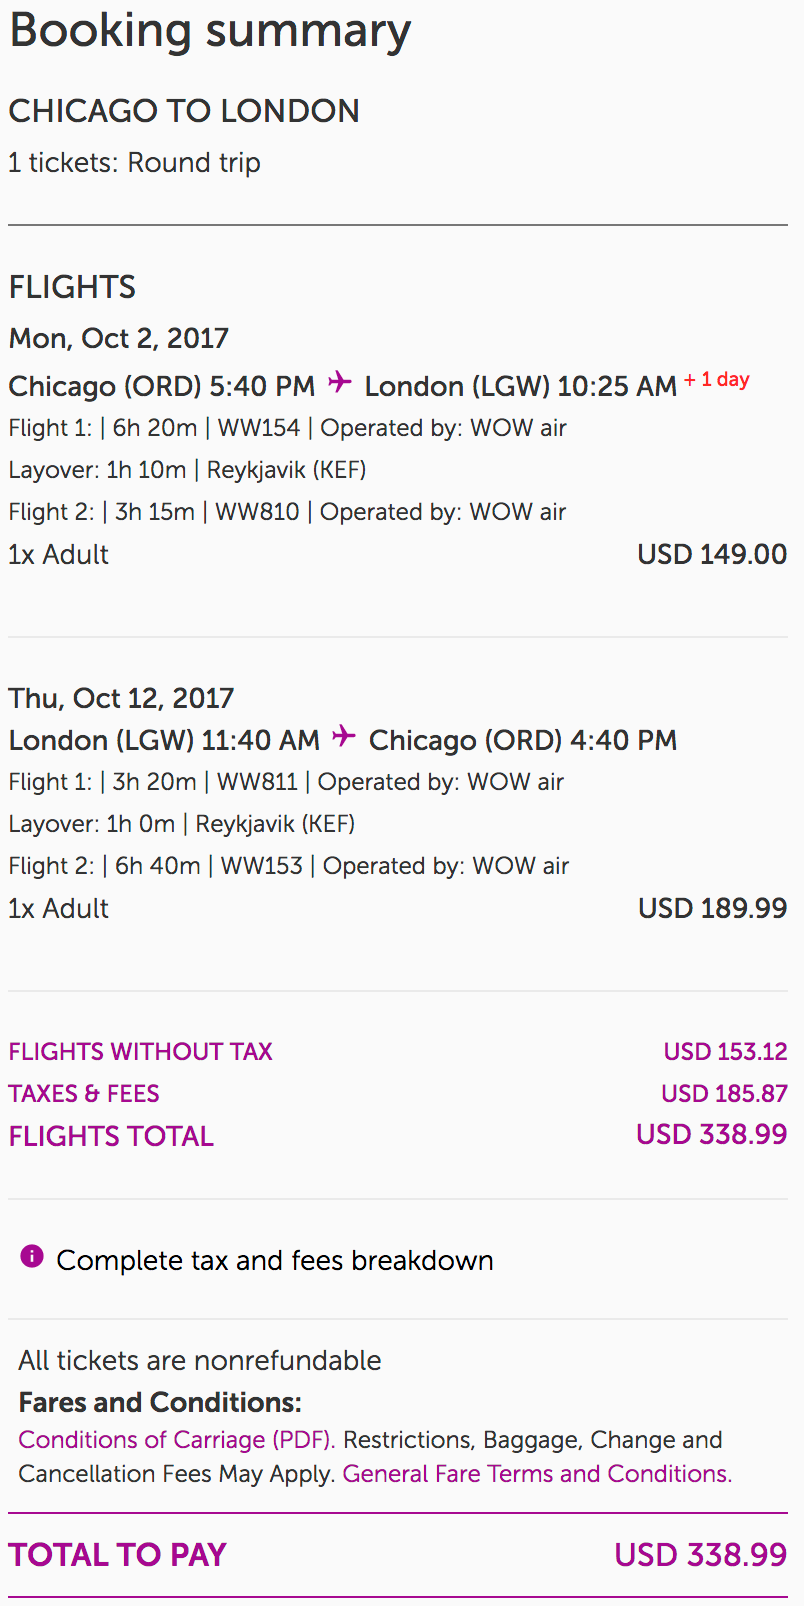The width and height of the screenshot is (804, 1606).
Task: Click the Booking summary heading
Action: tap(210, 31)
